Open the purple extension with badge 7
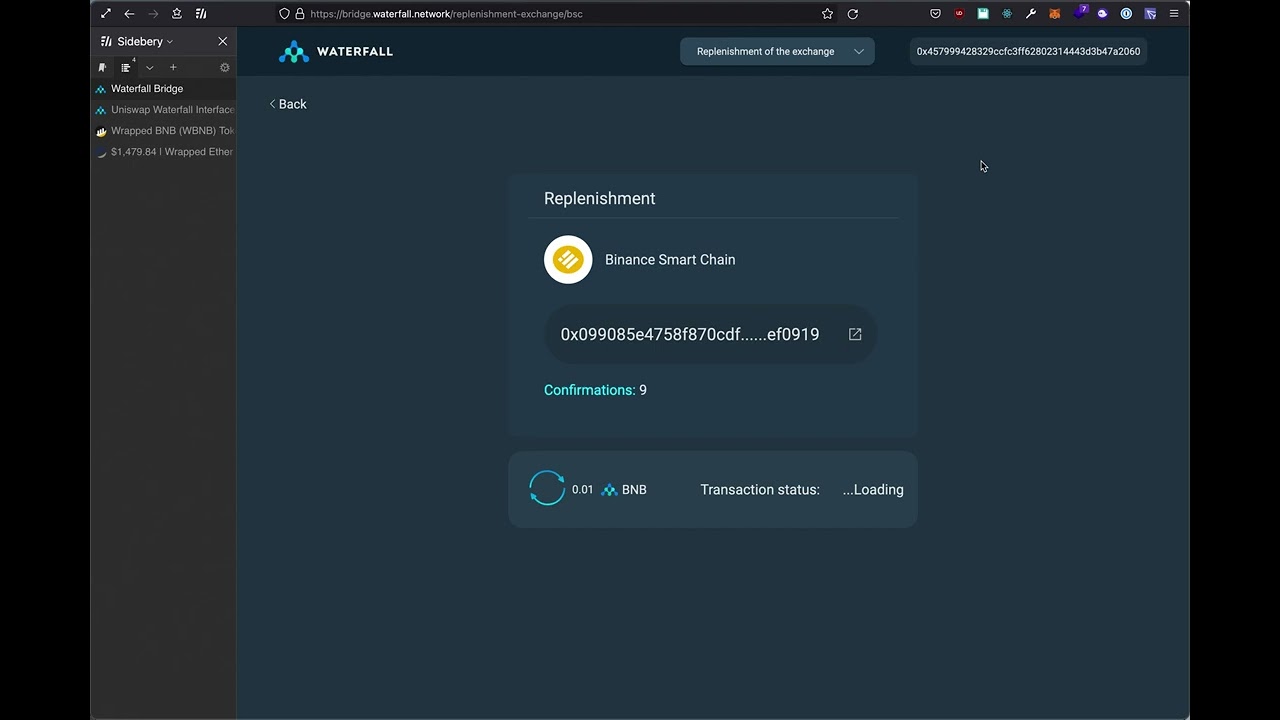1280x720 pixels. coord(1079,13)
